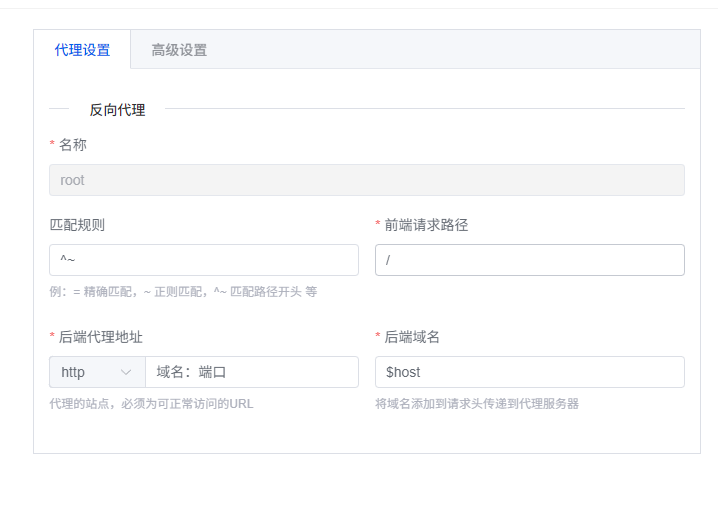Click the 名称 field label

click(72, 145)
